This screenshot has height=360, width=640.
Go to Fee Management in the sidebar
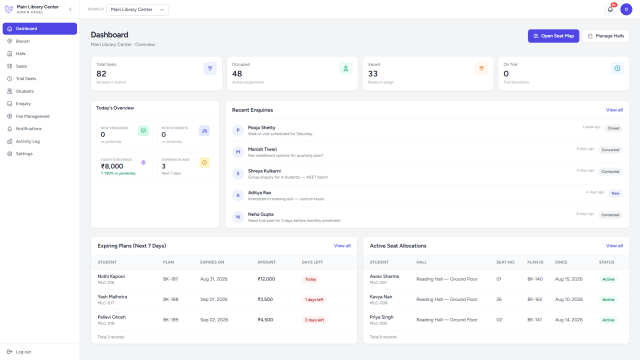point(40,116)
